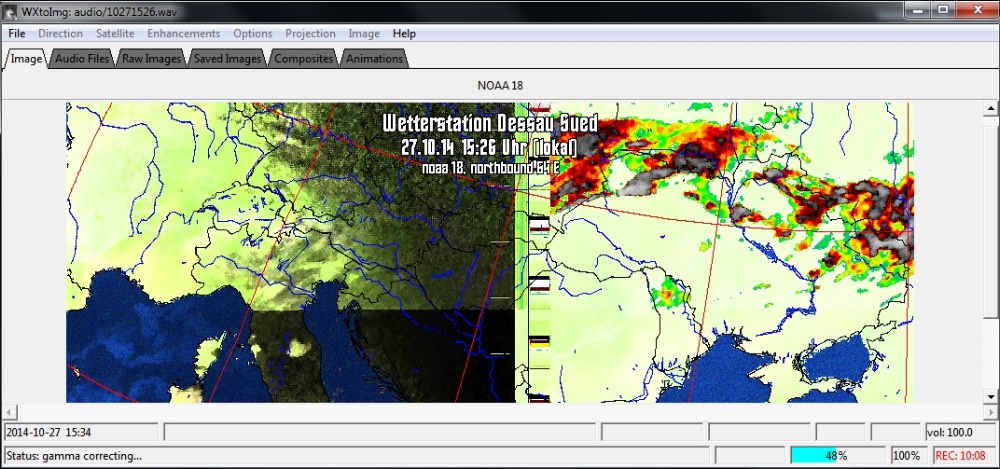Open the Direction menu
This screenshot has width=1000, height=469.
pos(61,34)
